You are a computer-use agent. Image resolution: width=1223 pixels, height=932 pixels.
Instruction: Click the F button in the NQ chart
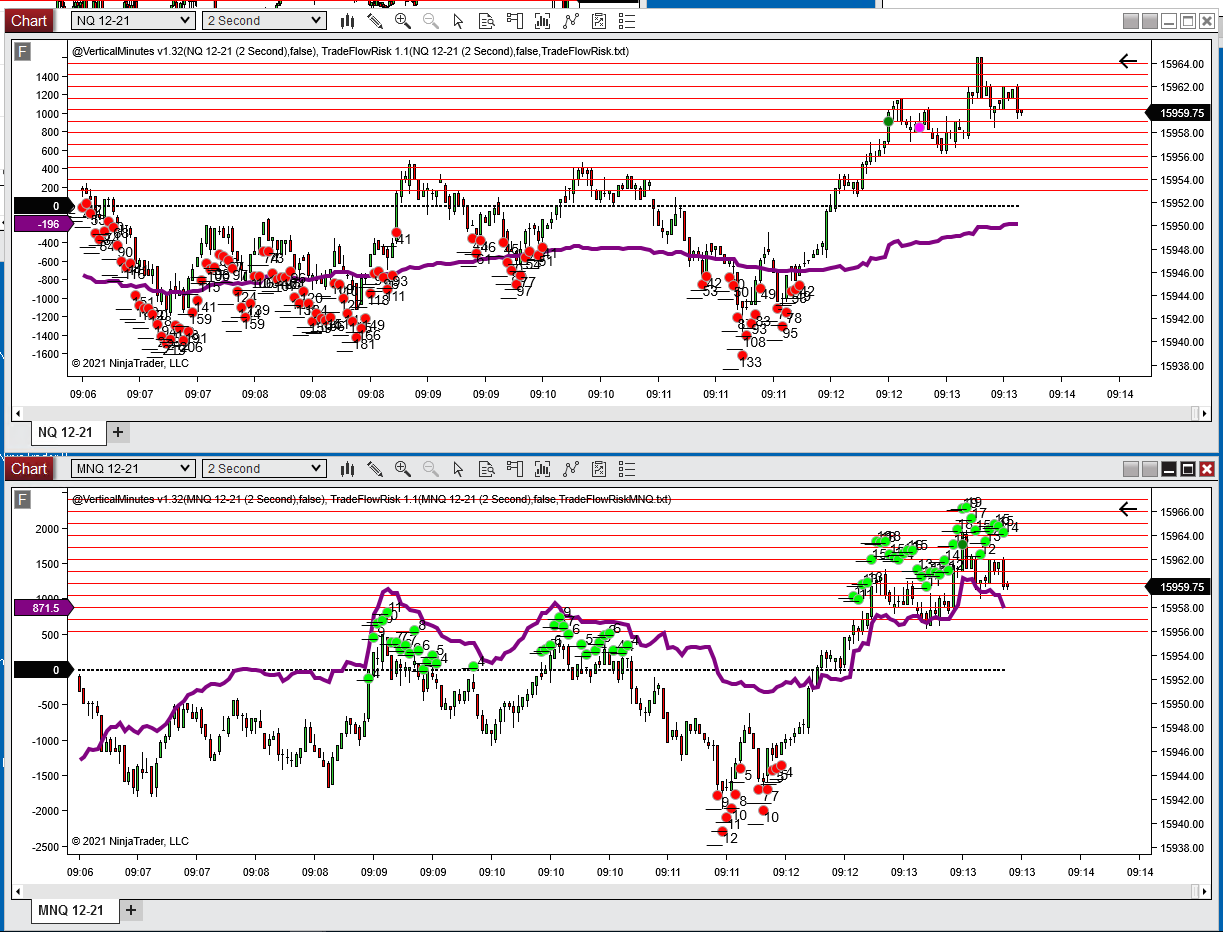tap(23, 51)
